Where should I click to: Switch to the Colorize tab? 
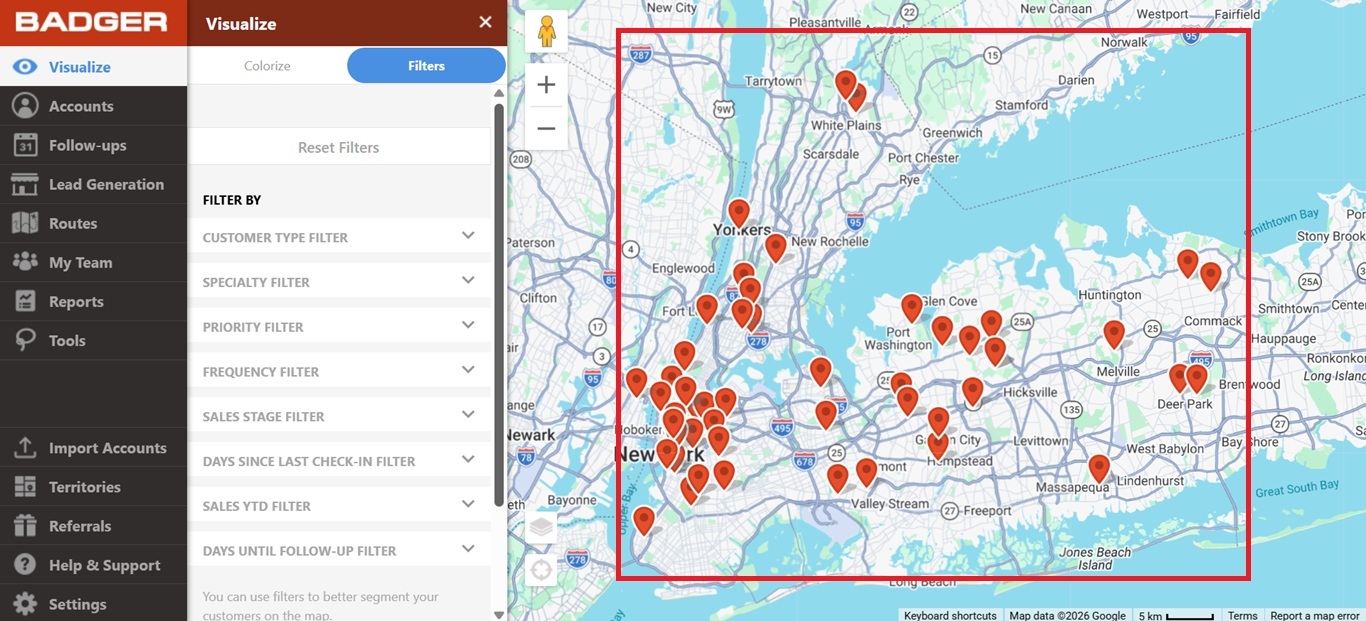(267, 66)
